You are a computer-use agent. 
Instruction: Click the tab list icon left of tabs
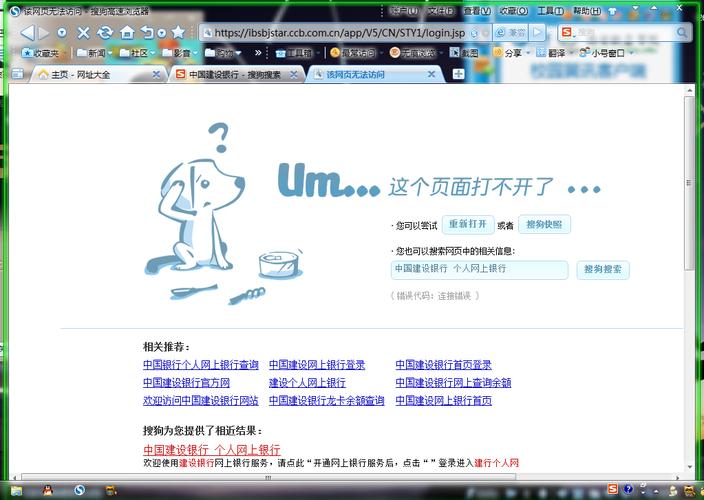click(18, 74)
